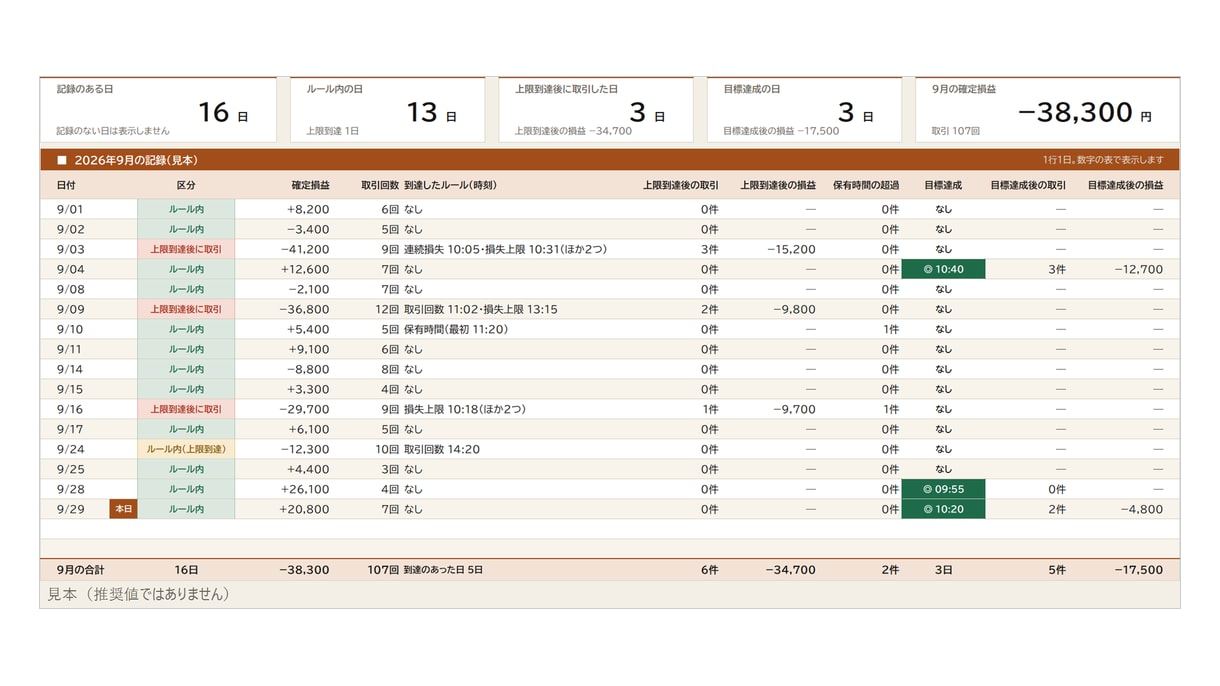Click the "取引回数" column header
1220x686 pixels.
coord(380,185)
